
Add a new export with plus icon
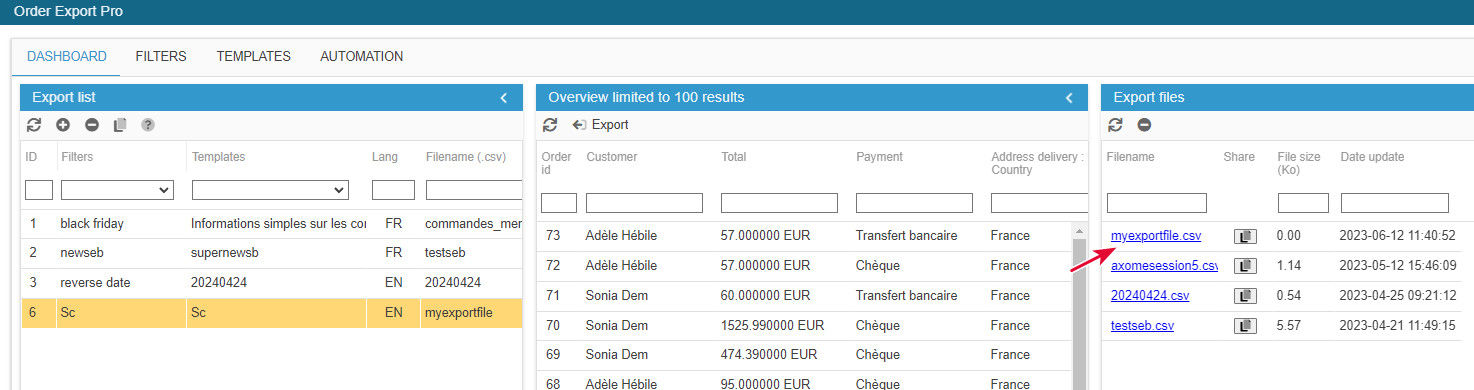point(63,125)
